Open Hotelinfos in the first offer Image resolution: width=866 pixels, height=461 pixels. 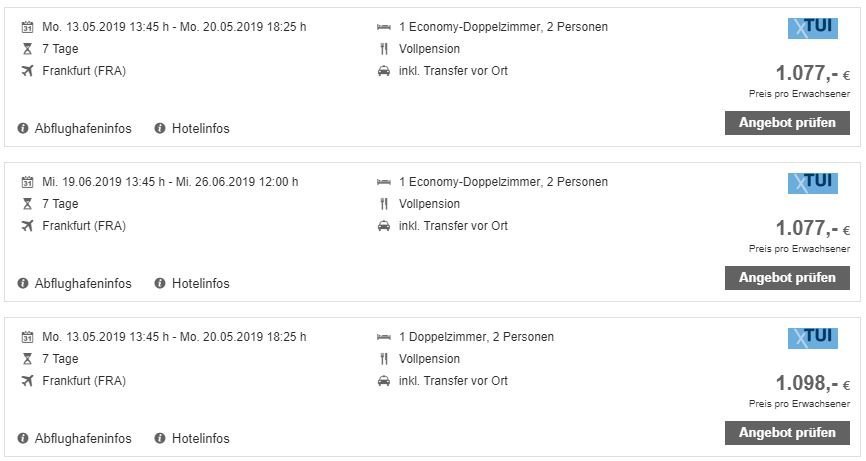pyautogui.click(x=200, y=129)
